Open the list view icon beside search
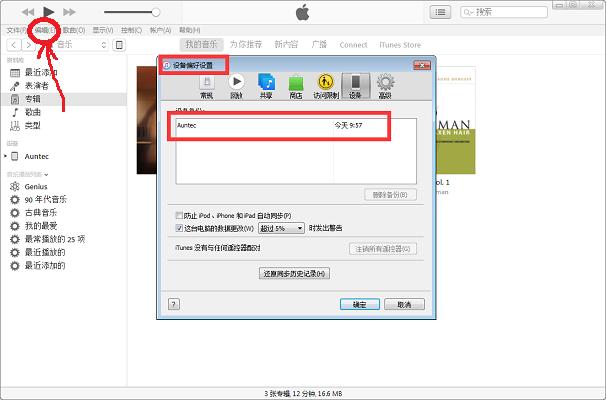This screenshot has height=400, width=606. coord(440,12)
